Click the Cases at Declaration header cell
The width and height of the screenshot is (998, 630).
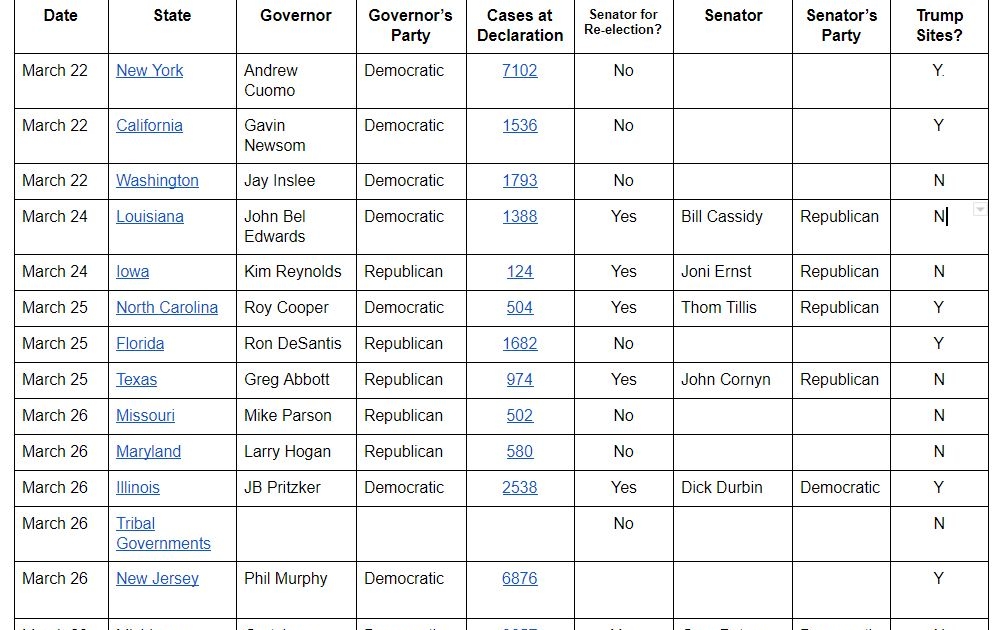[x=519, y=26]
